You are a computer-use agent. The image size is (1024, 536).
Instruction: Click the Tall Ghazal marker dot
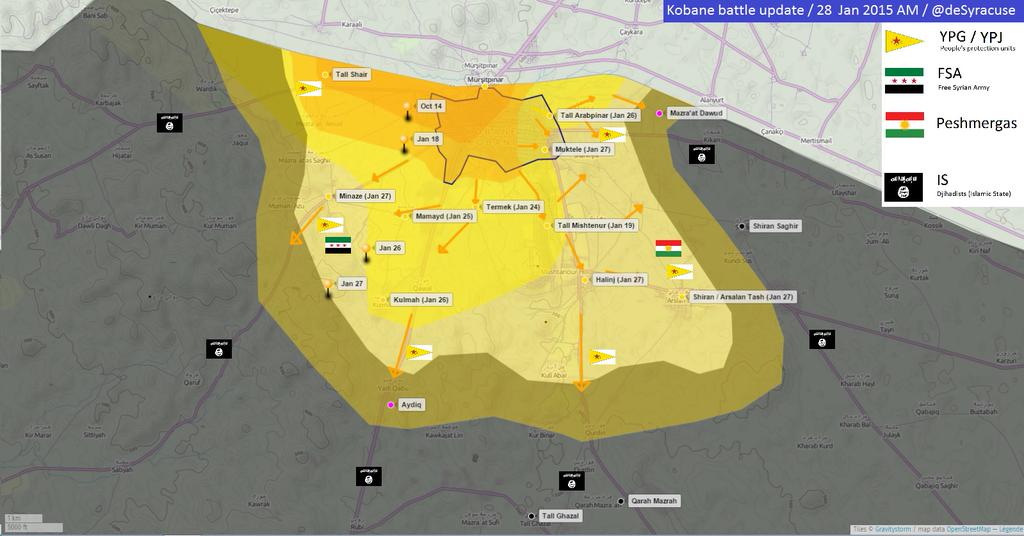pyautogui.click(x=531, y=516)
